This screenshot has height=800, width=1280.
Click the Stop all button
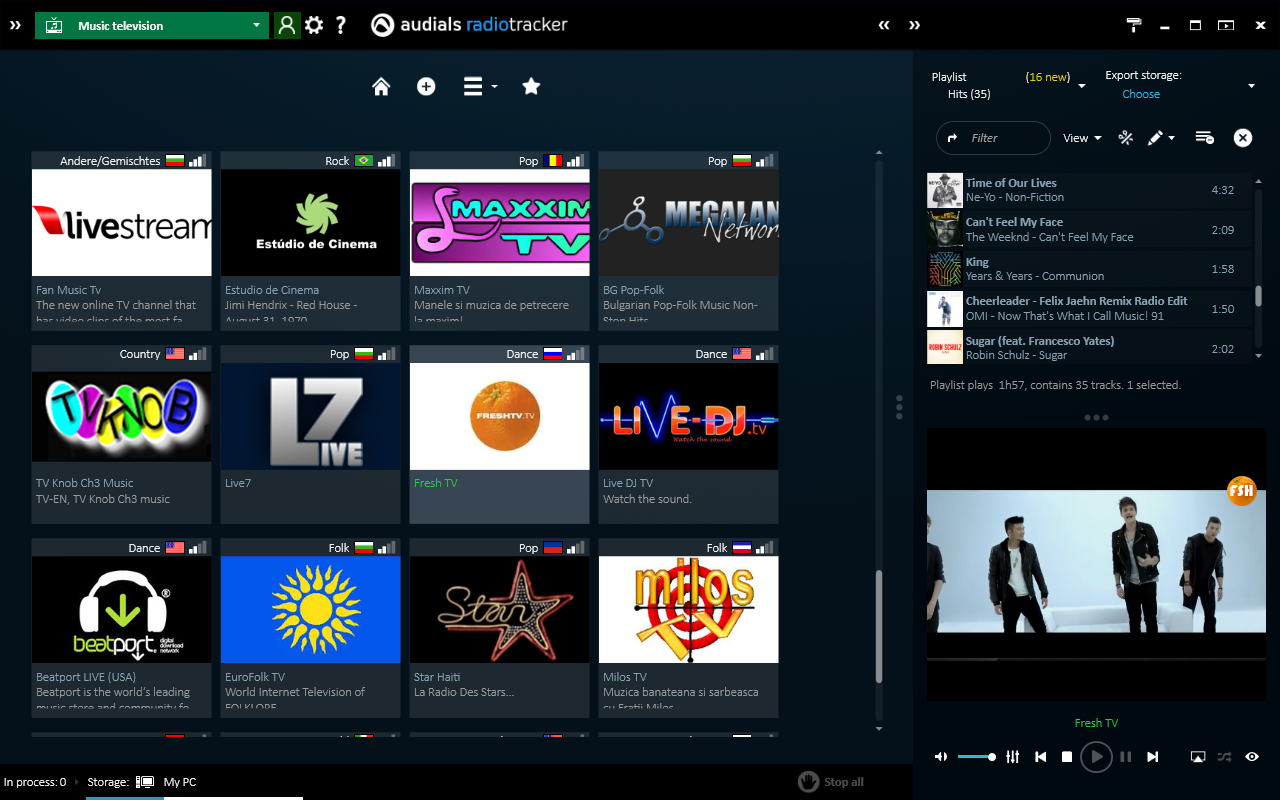point(831,782)
